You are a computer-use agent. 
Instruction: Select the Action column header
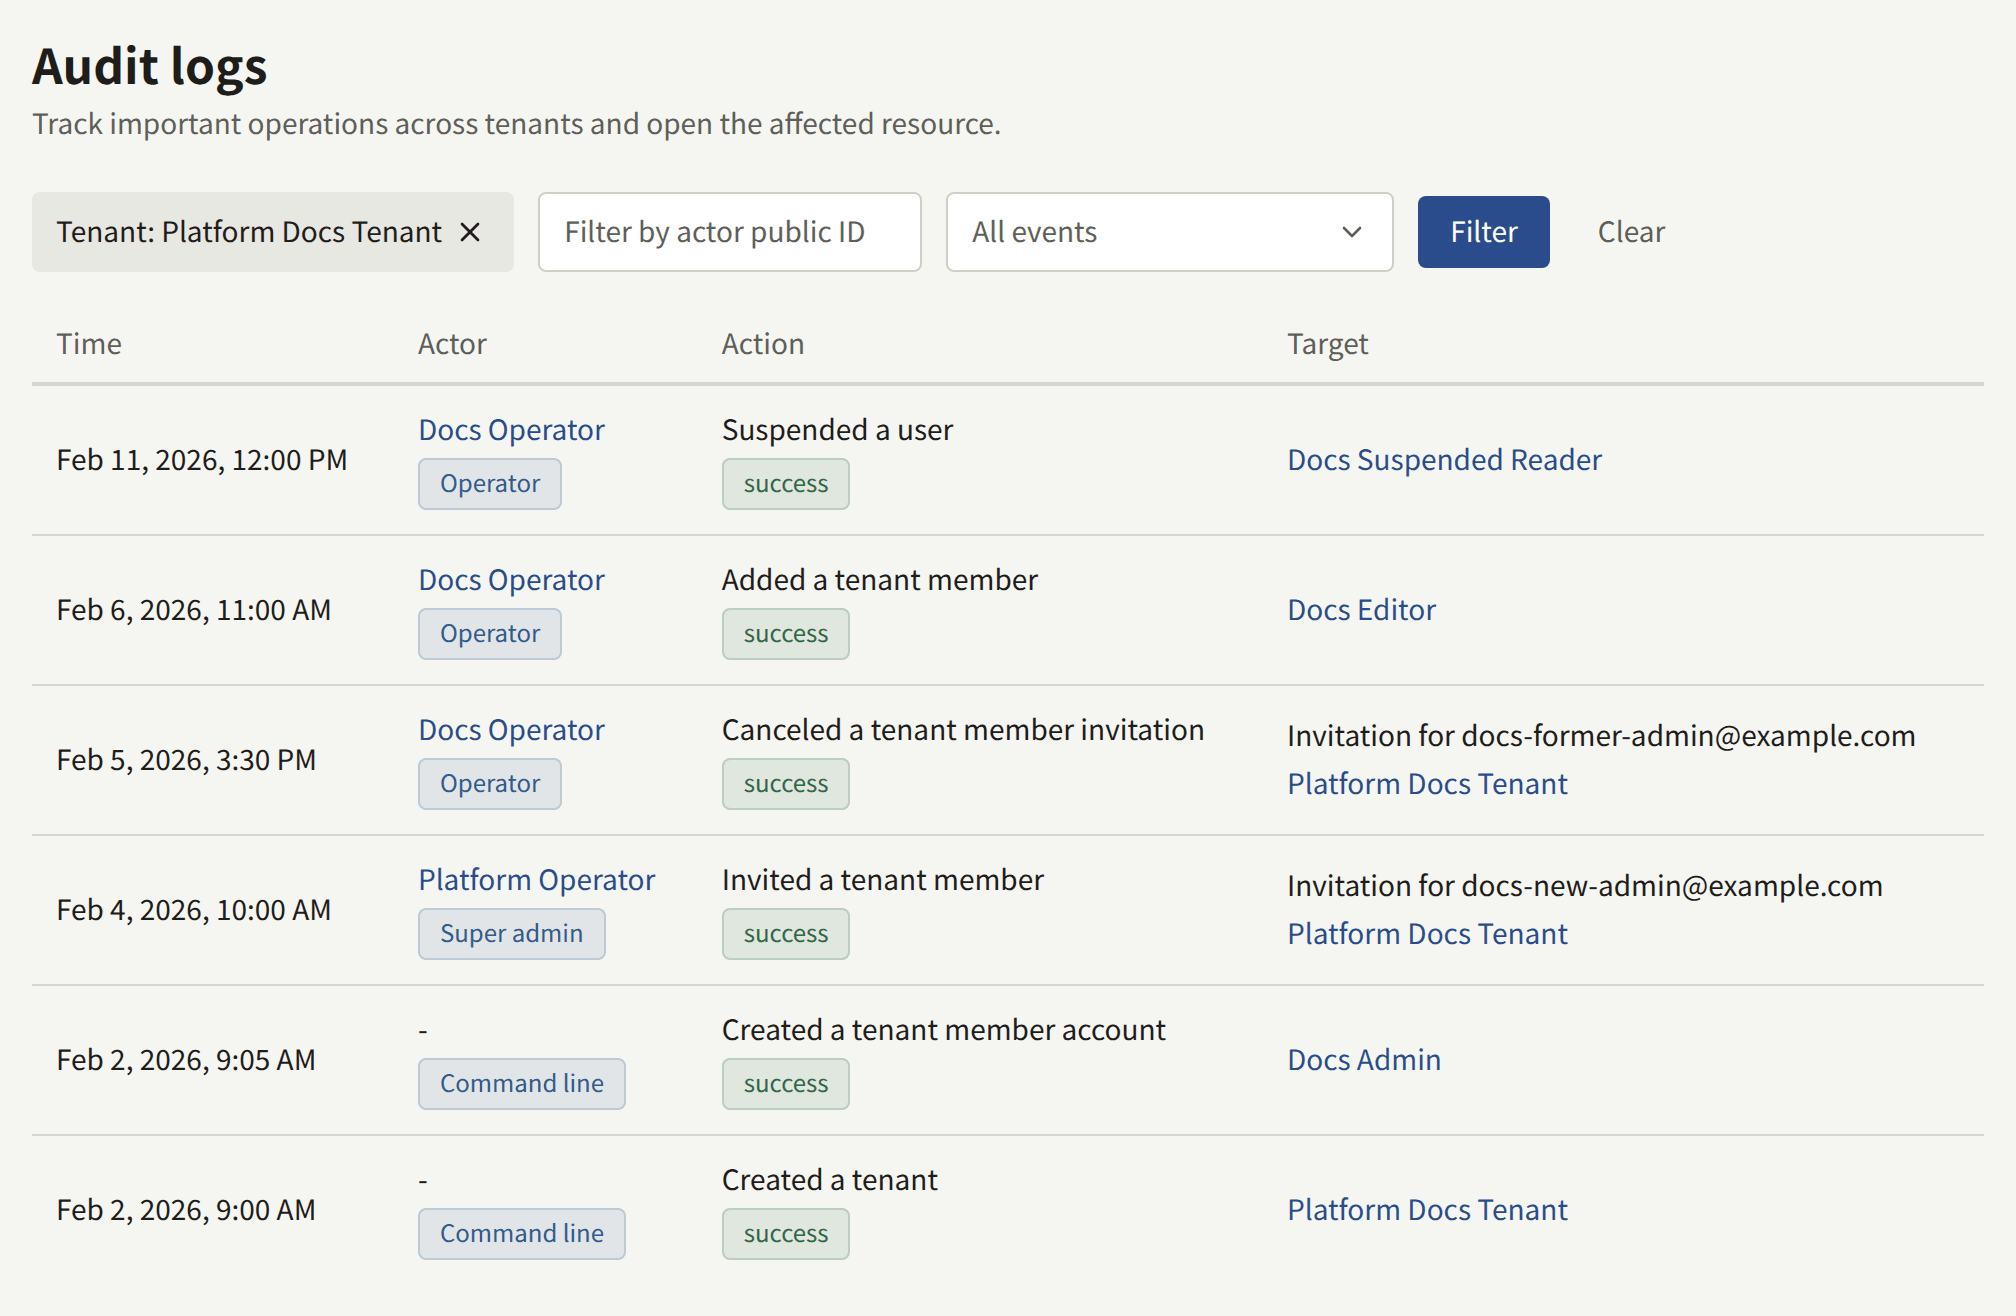coord(763,344)
